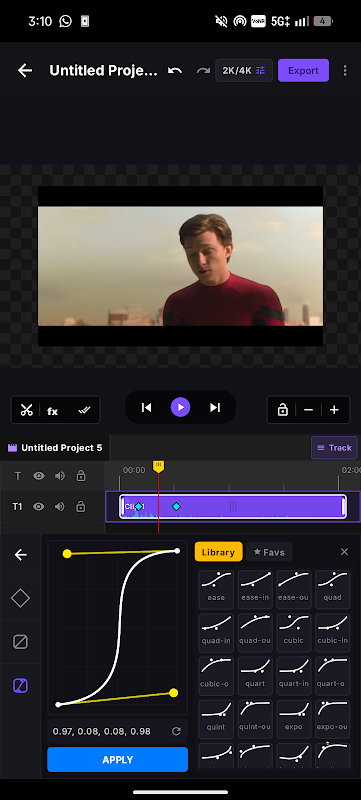Tap the Export button
The height and width of the screenshot is (800, 361).
pyautogui.click(x=303, y=70)
